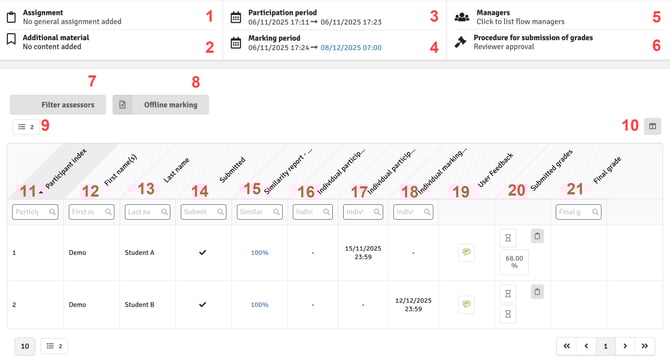Focus the Last name filter field

(147, 212)
